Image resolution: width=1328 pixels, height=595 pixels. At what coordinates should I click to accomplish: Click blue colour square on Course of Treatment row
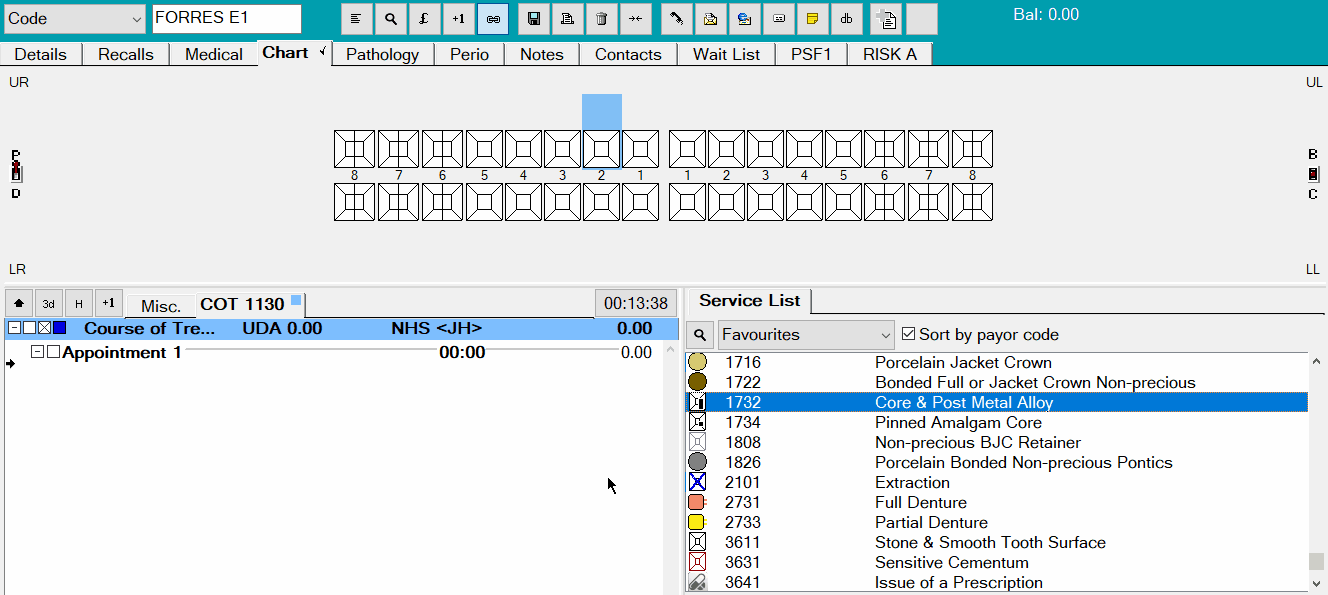pos(59,328)
